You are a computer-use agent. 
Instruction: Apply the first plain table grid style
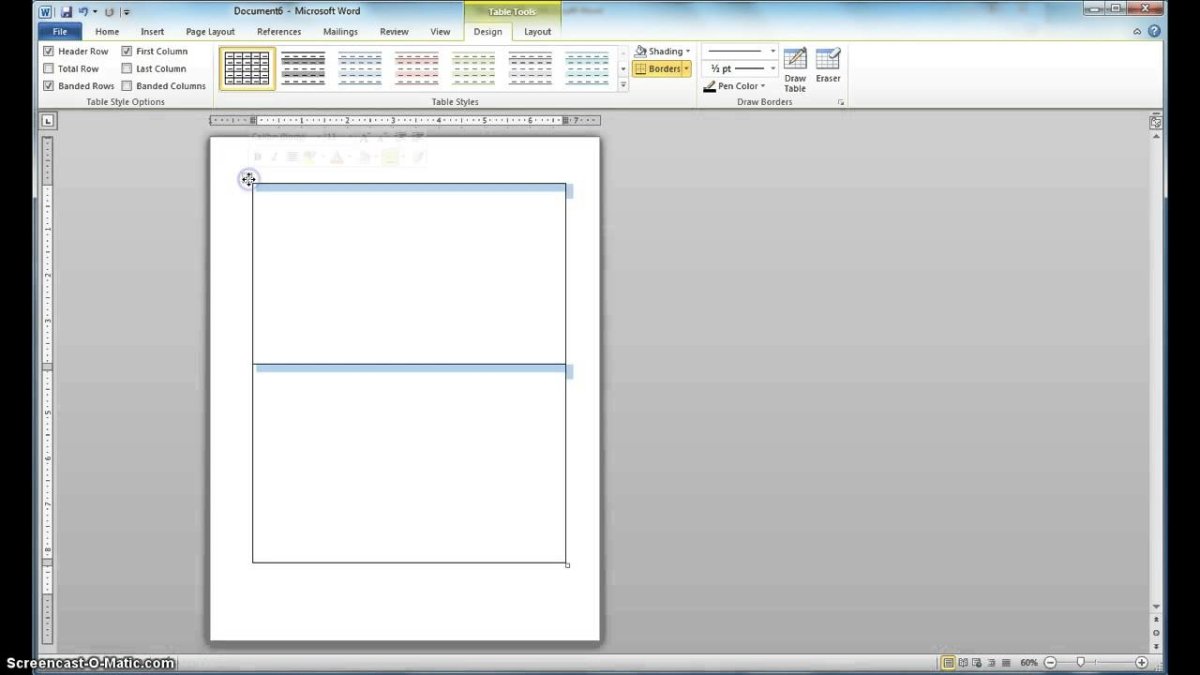pyautogui.click(x=247, y=68)
